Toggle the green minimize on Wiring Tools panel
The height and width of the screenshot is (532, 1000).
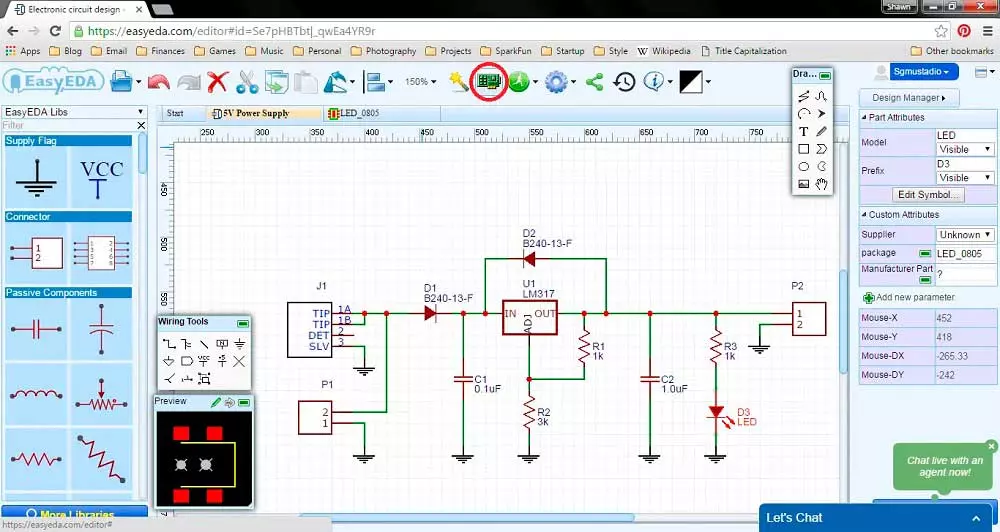click(x=242, y=323)
